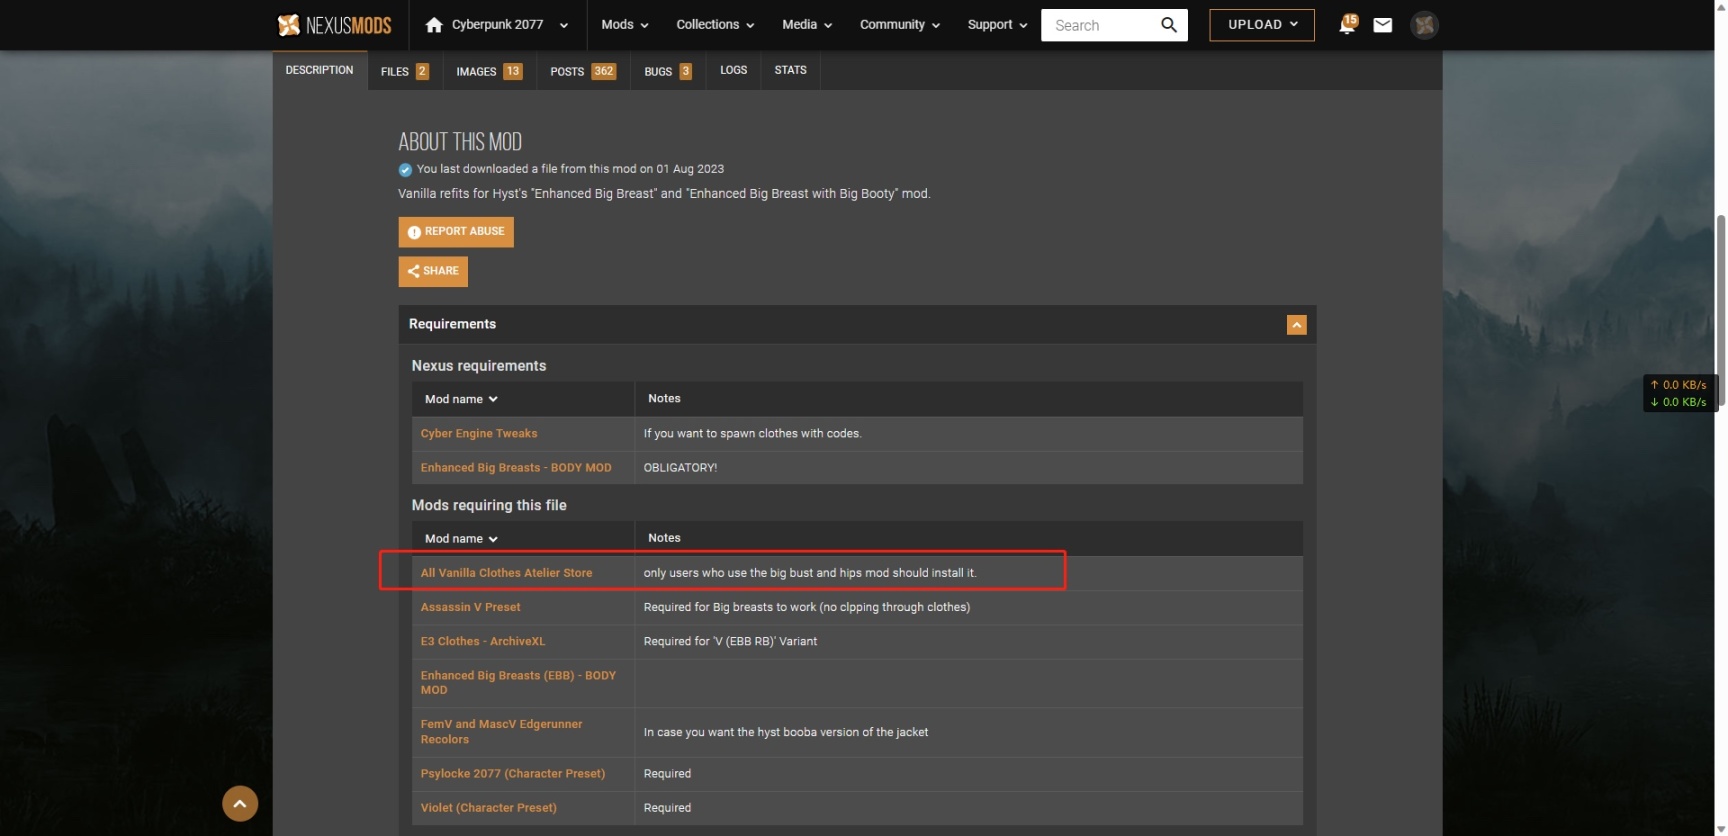
Task: Click the 'ABOUT THIS MOD' heading
Action: [460, 142]
